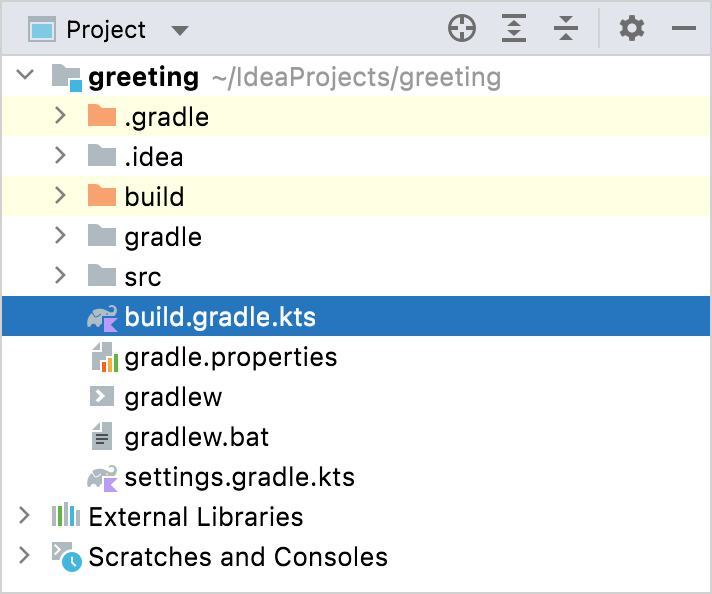The image size is (712, 594).
Task: Click the .idea folder icon
Action: [x=102, y=155]
